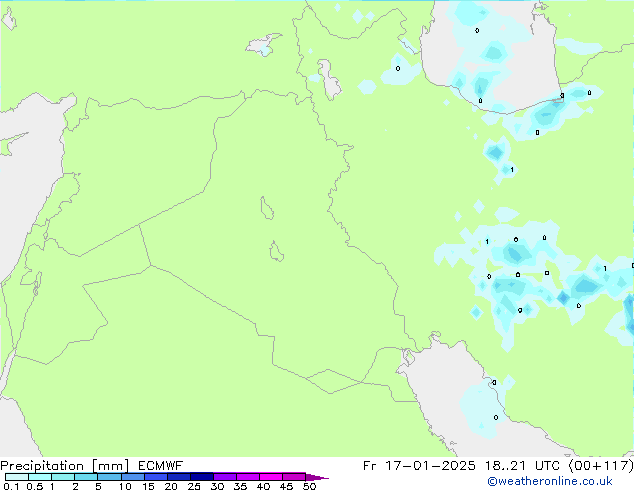The image size is (634, 490).
Task: Choose the 40–45 mm magenta legend swatch
Action: [x=271, y=477]
